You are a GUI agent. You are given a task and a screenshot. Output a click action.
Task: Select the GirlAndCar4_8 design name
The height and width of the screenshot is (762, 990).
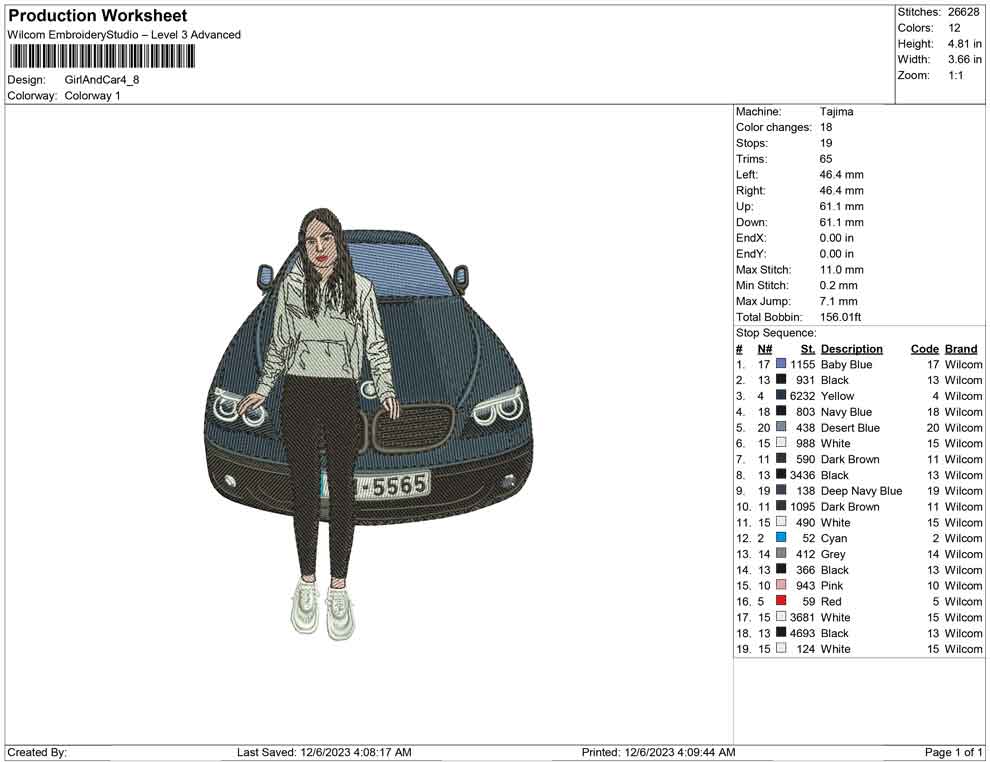pyautogui.click(x=102, y=79)
